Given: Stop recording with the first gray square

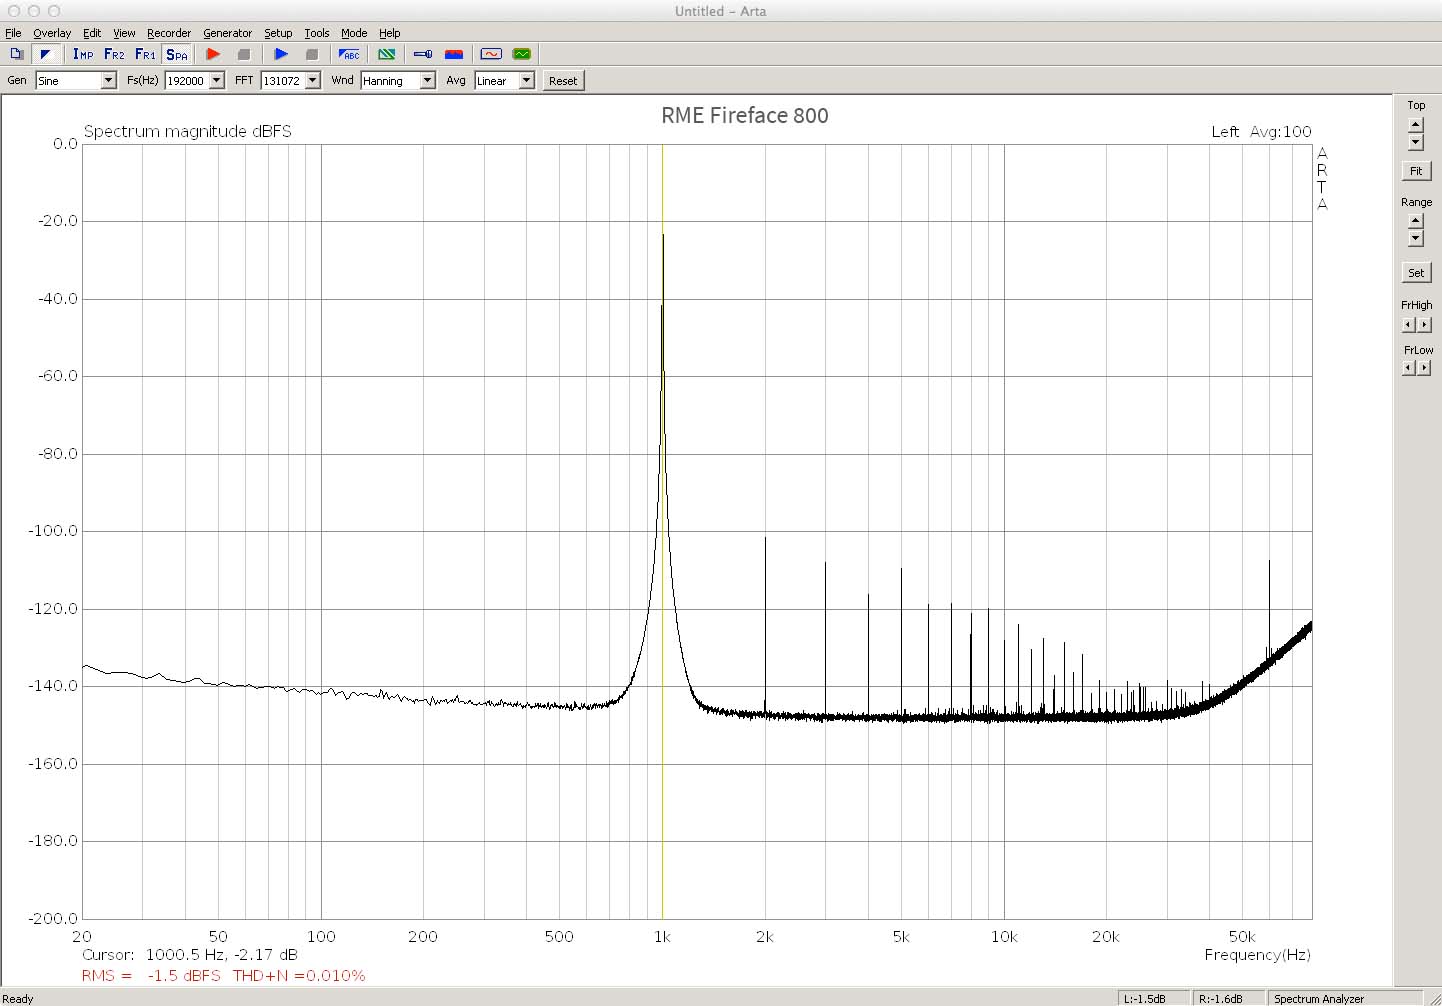Looking at the screenshot, I should point(243,54).
